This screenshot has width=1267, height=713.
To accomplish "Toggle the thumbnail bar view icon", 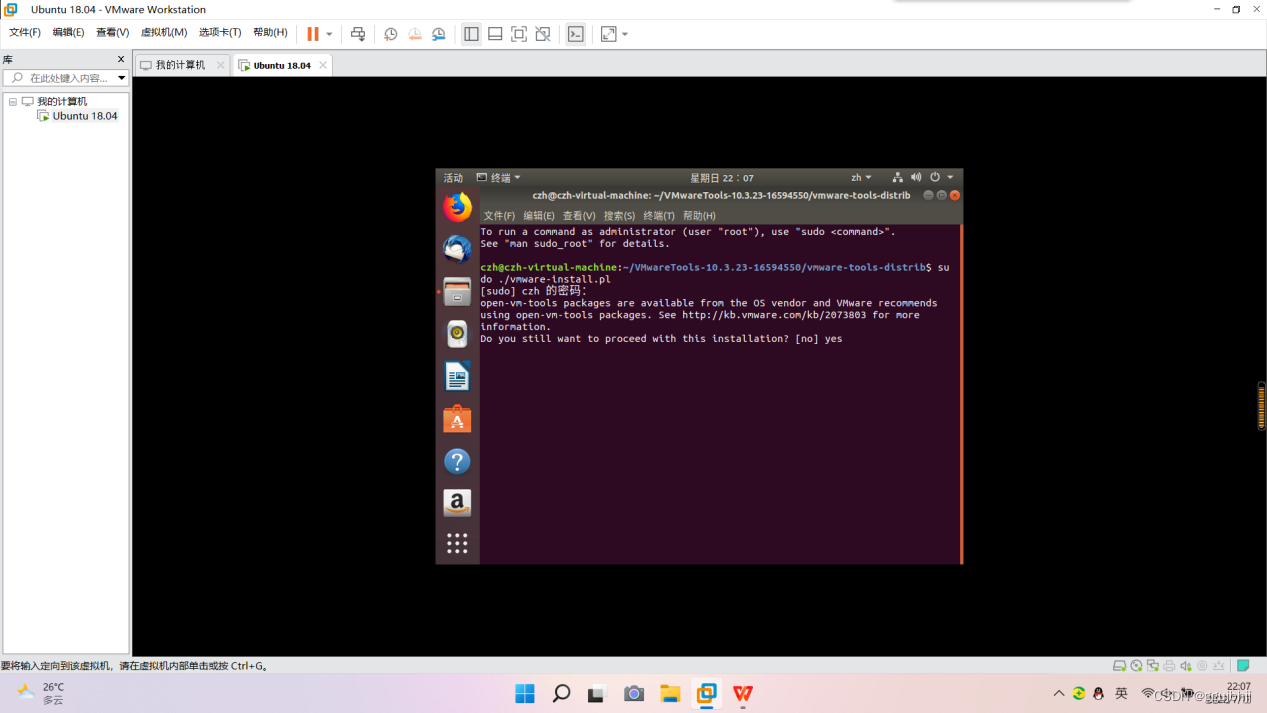I will tap(495, 34).
